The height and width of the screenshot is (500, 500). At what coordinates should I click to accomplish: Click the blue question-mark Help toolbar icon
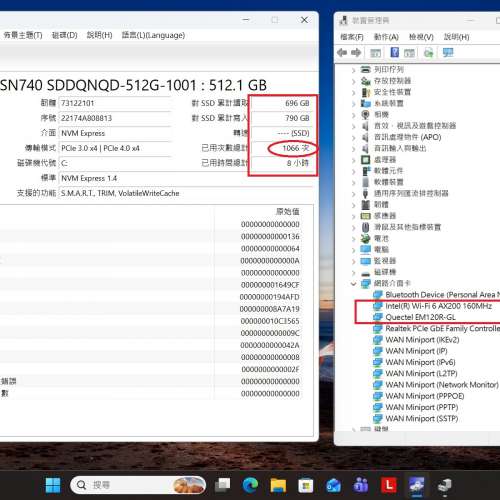tap(395, 53)
